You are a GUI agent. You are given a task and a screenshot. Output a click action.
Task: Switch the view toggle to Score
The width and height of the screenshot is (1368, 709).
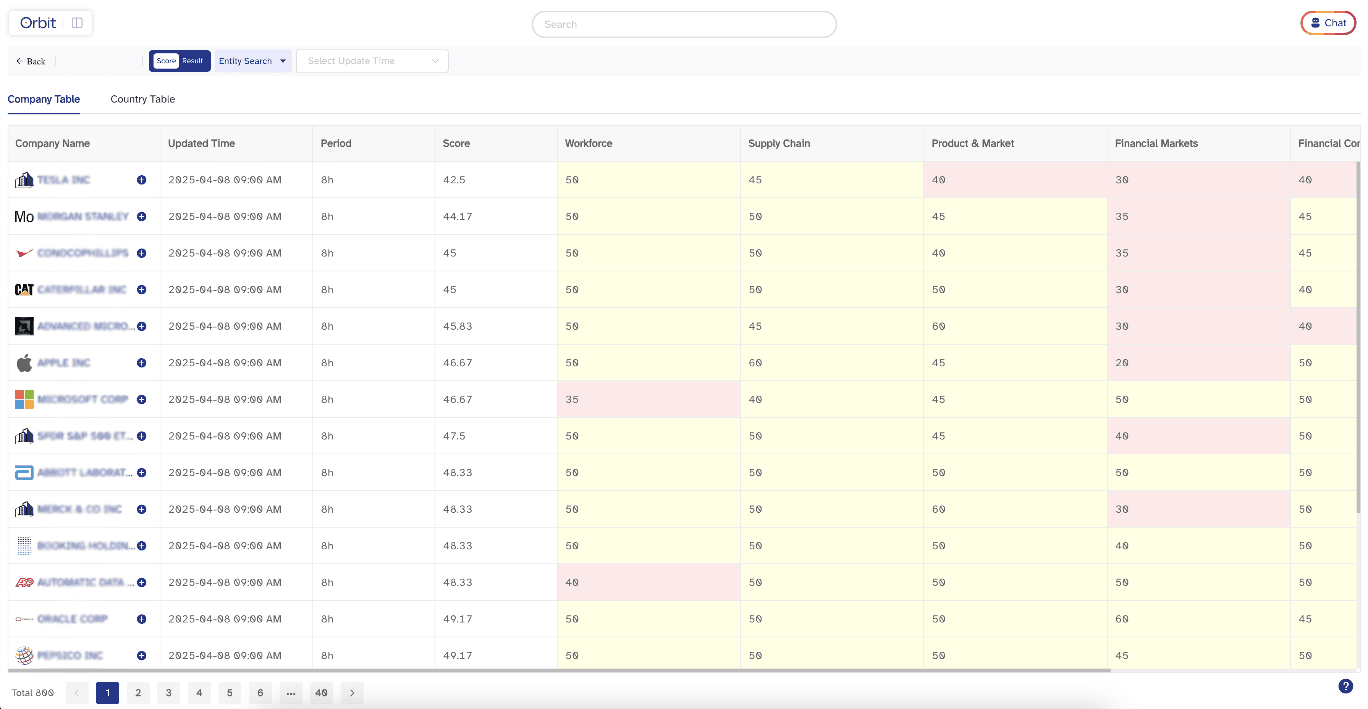[x=166, y=61]
